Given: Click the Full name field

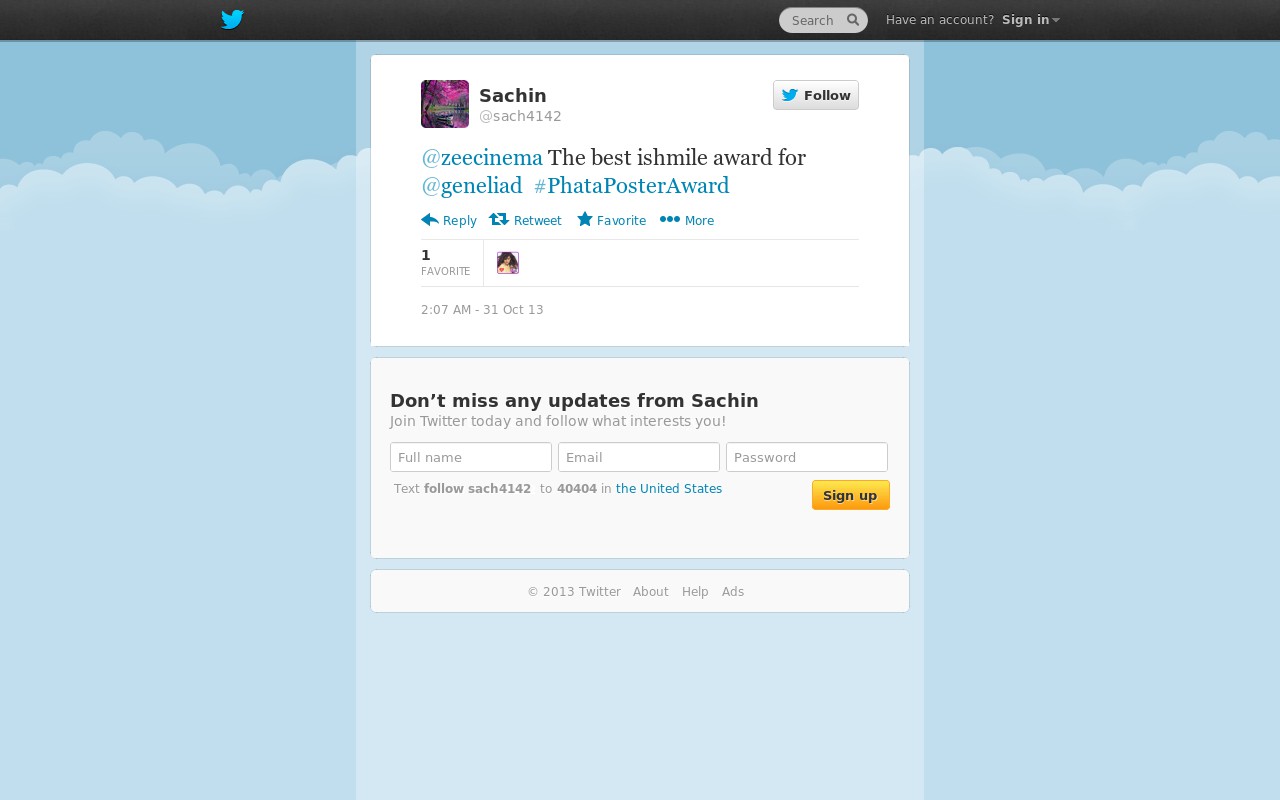Looking at the screenshot, I should [x=471, y=457].
